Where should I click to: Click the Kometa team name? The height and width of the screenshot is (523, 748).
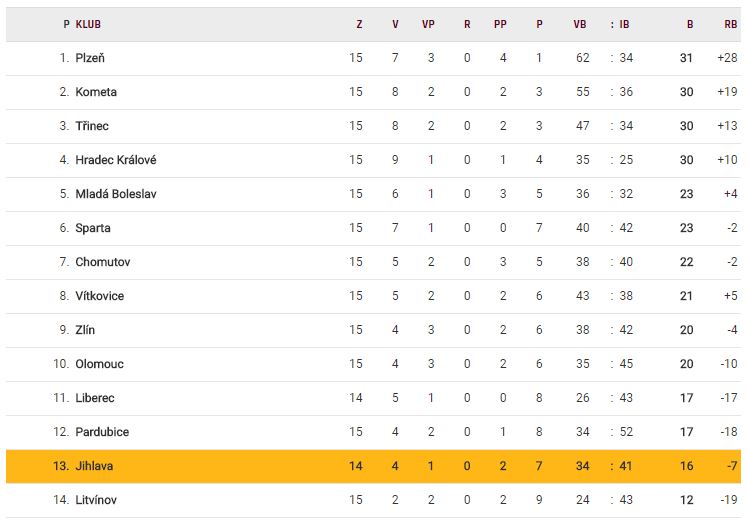tap(96, 92)
